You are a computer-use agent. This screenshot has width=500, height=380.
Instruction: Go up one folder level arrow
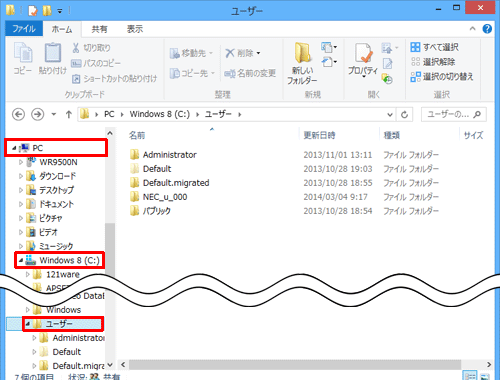[x=69, y=114]
